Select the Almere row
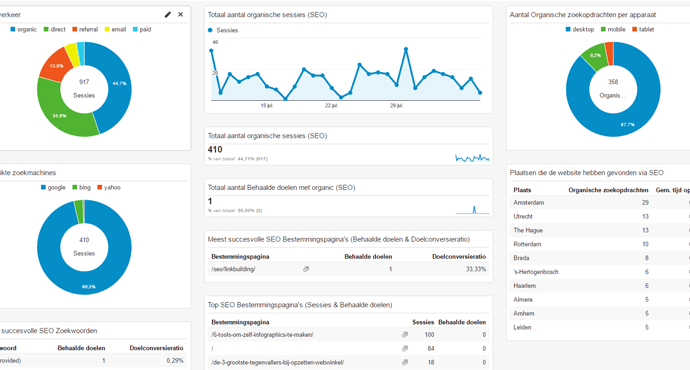The height and width of the screenshot is (370, 690). pyautogui.click(x=600, y=300)
